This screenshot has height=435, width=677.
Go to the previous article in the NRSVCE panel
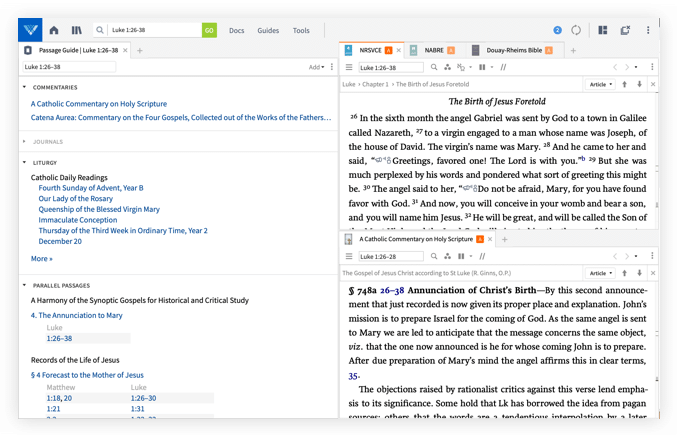624,85
